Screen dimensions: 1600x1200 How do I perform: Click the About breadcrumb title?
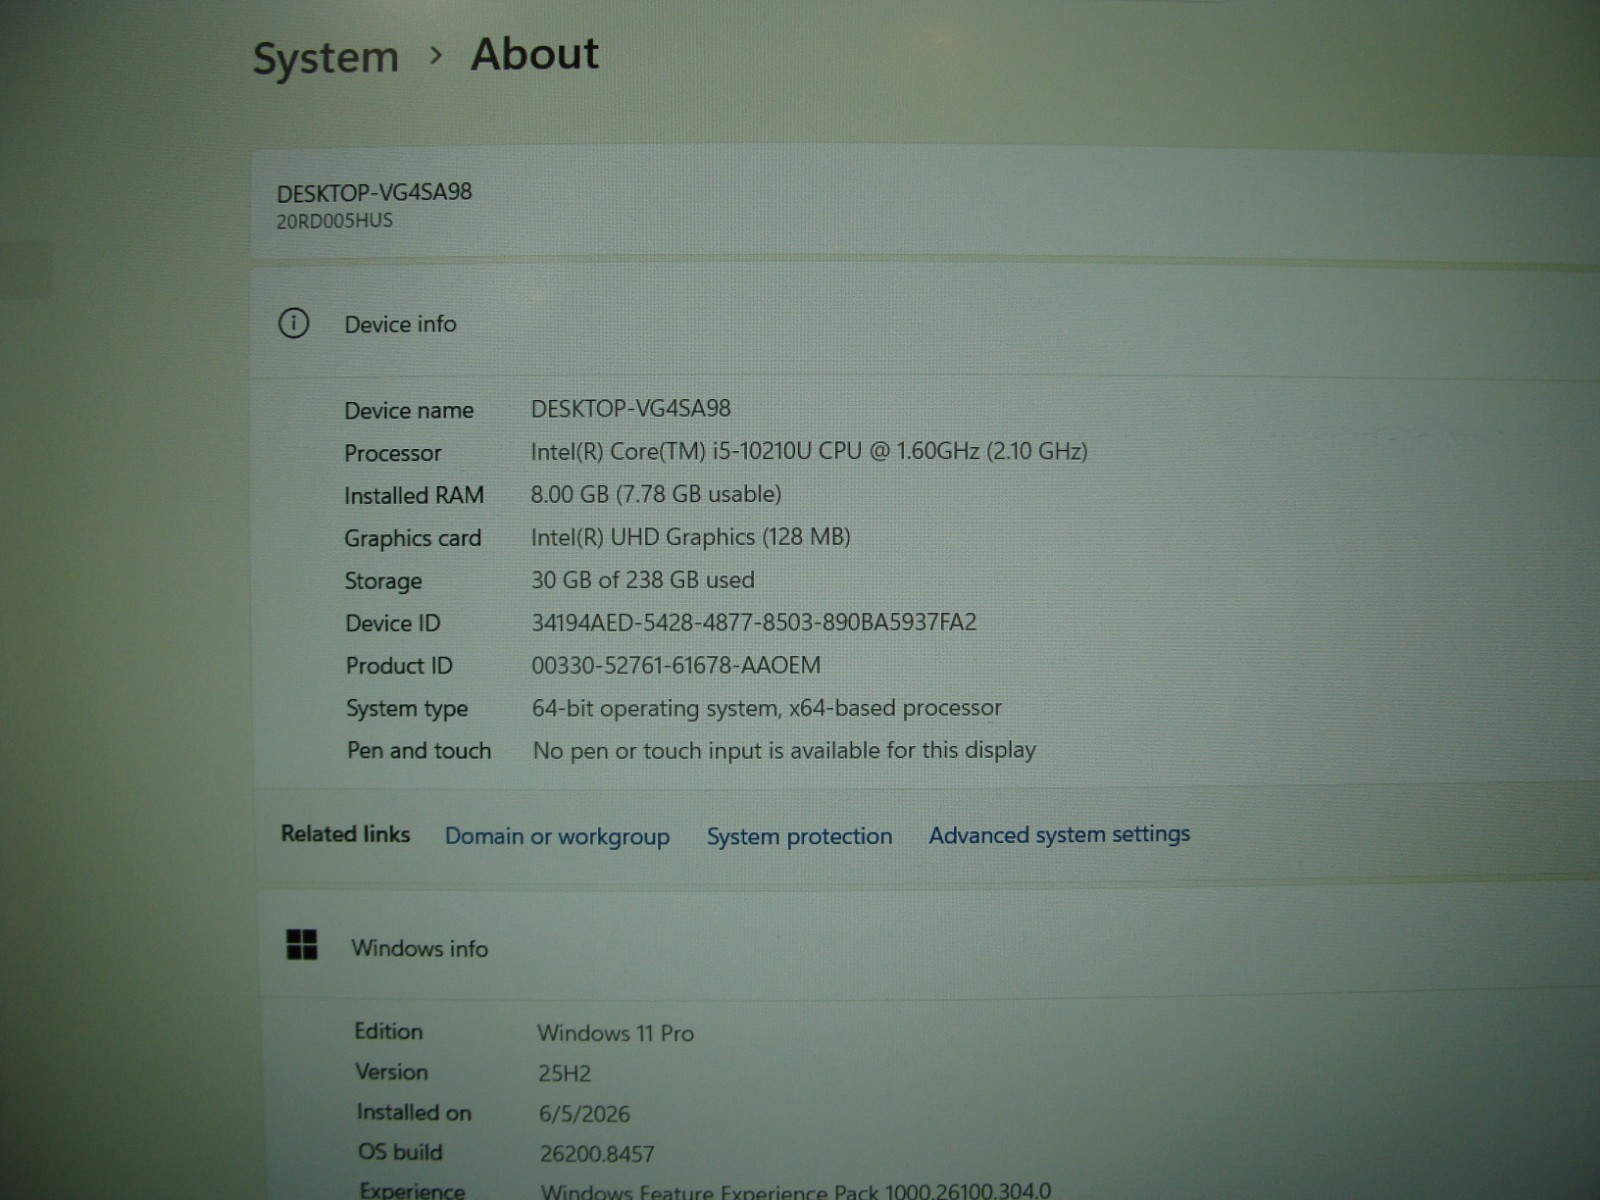coord(535,54)
